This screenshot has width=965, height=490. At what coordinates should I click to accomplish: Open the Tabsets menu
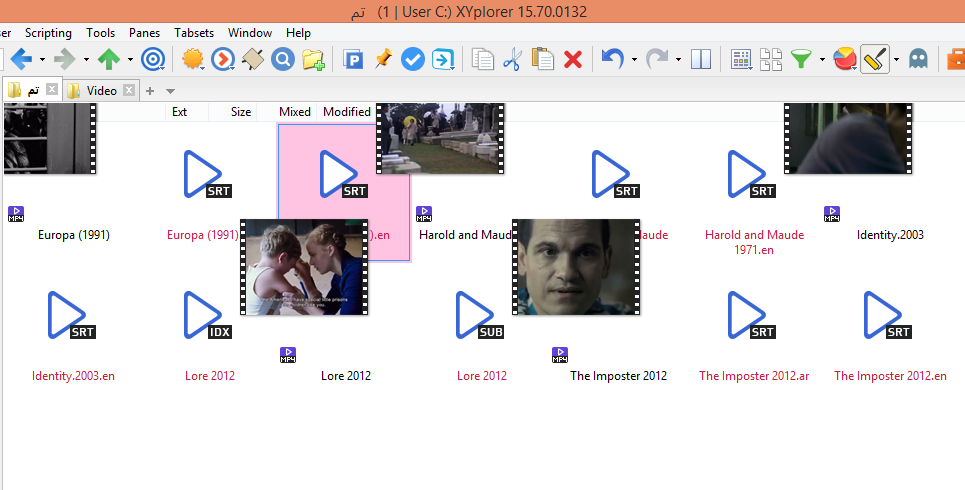point(193,33)
